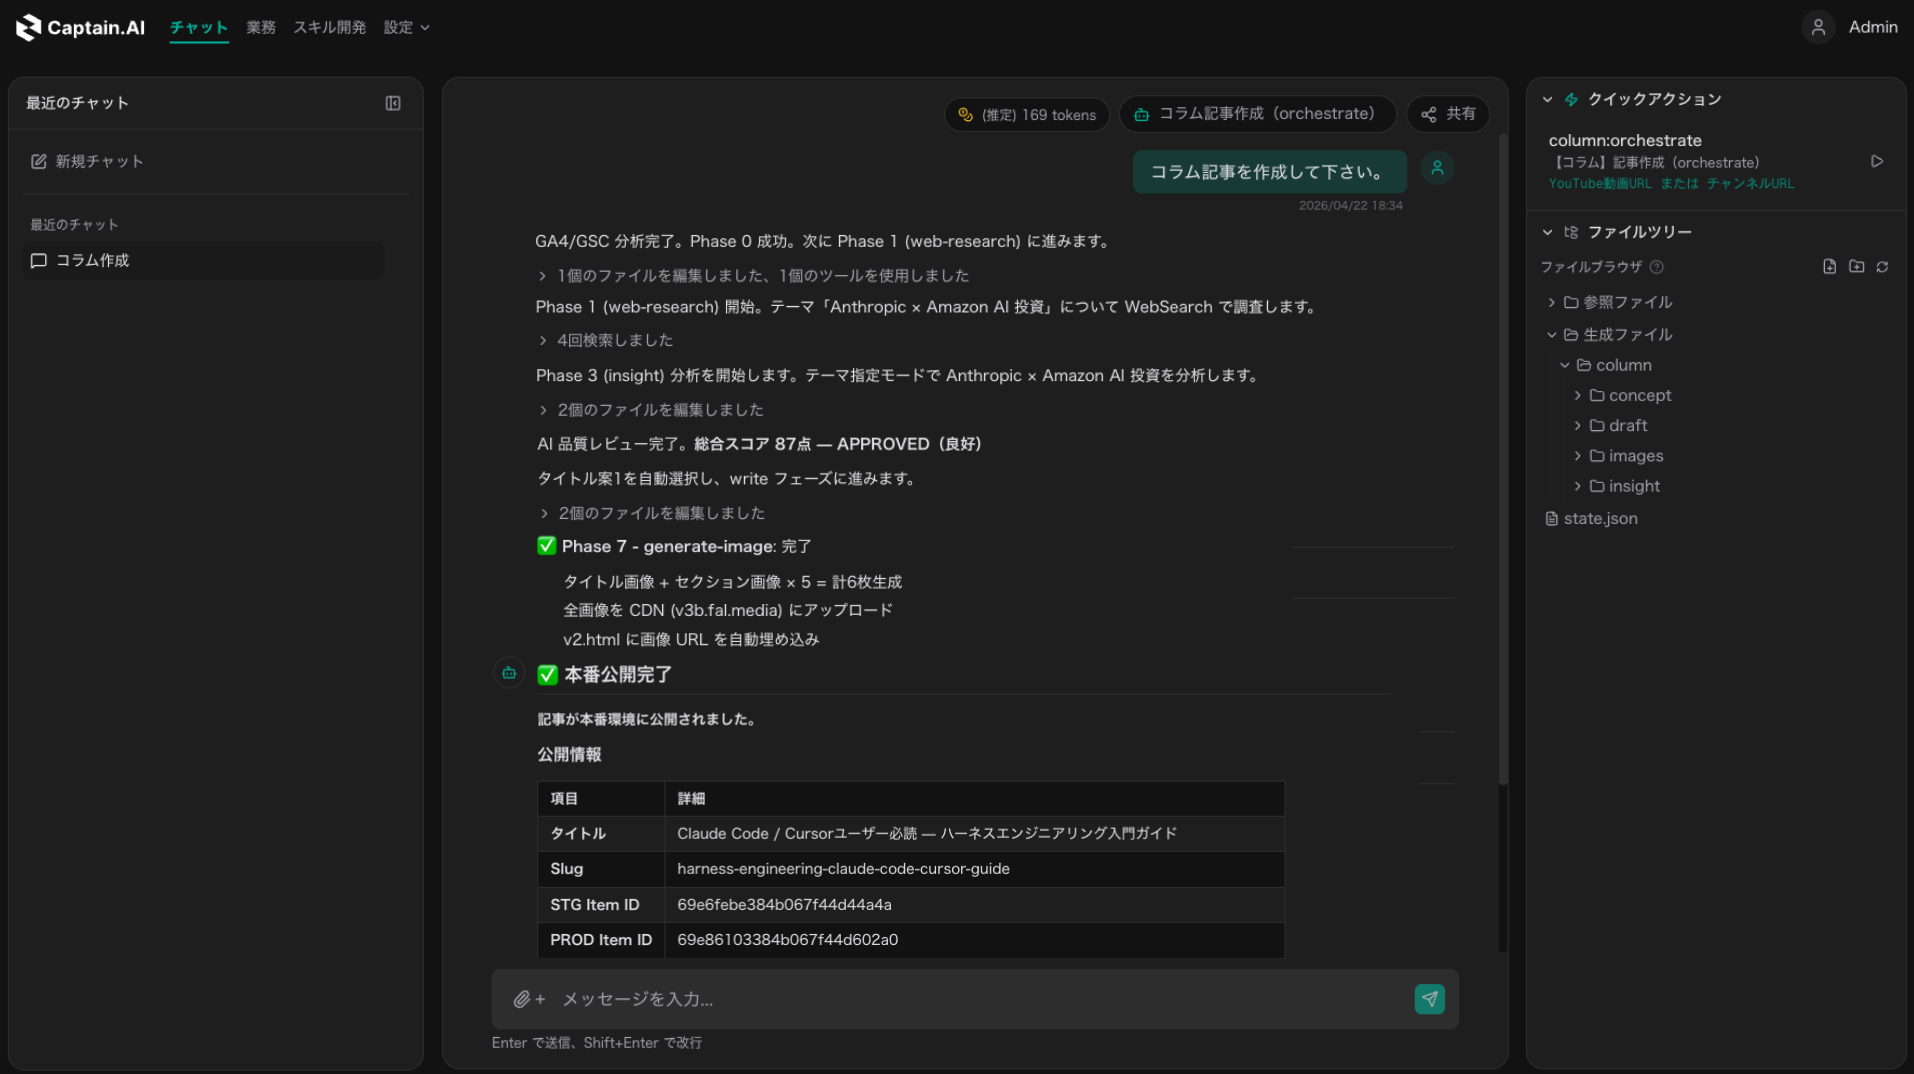Click the chat vertical scrollbar

click(1502, 460)
